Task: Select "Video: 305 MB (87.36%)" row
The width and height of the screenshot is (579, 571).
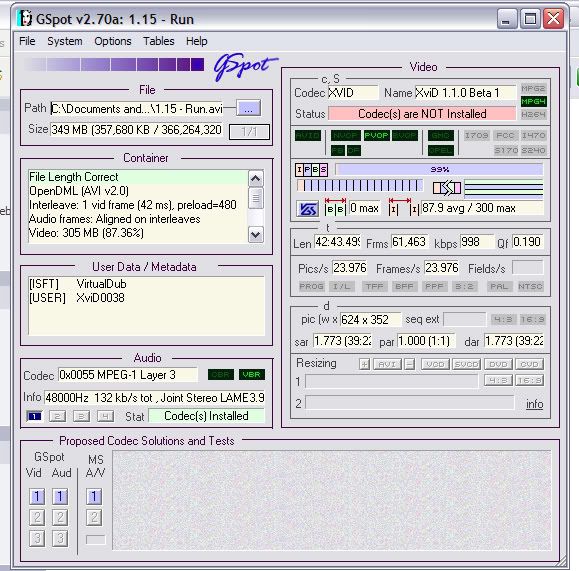Action: [137, 233]
